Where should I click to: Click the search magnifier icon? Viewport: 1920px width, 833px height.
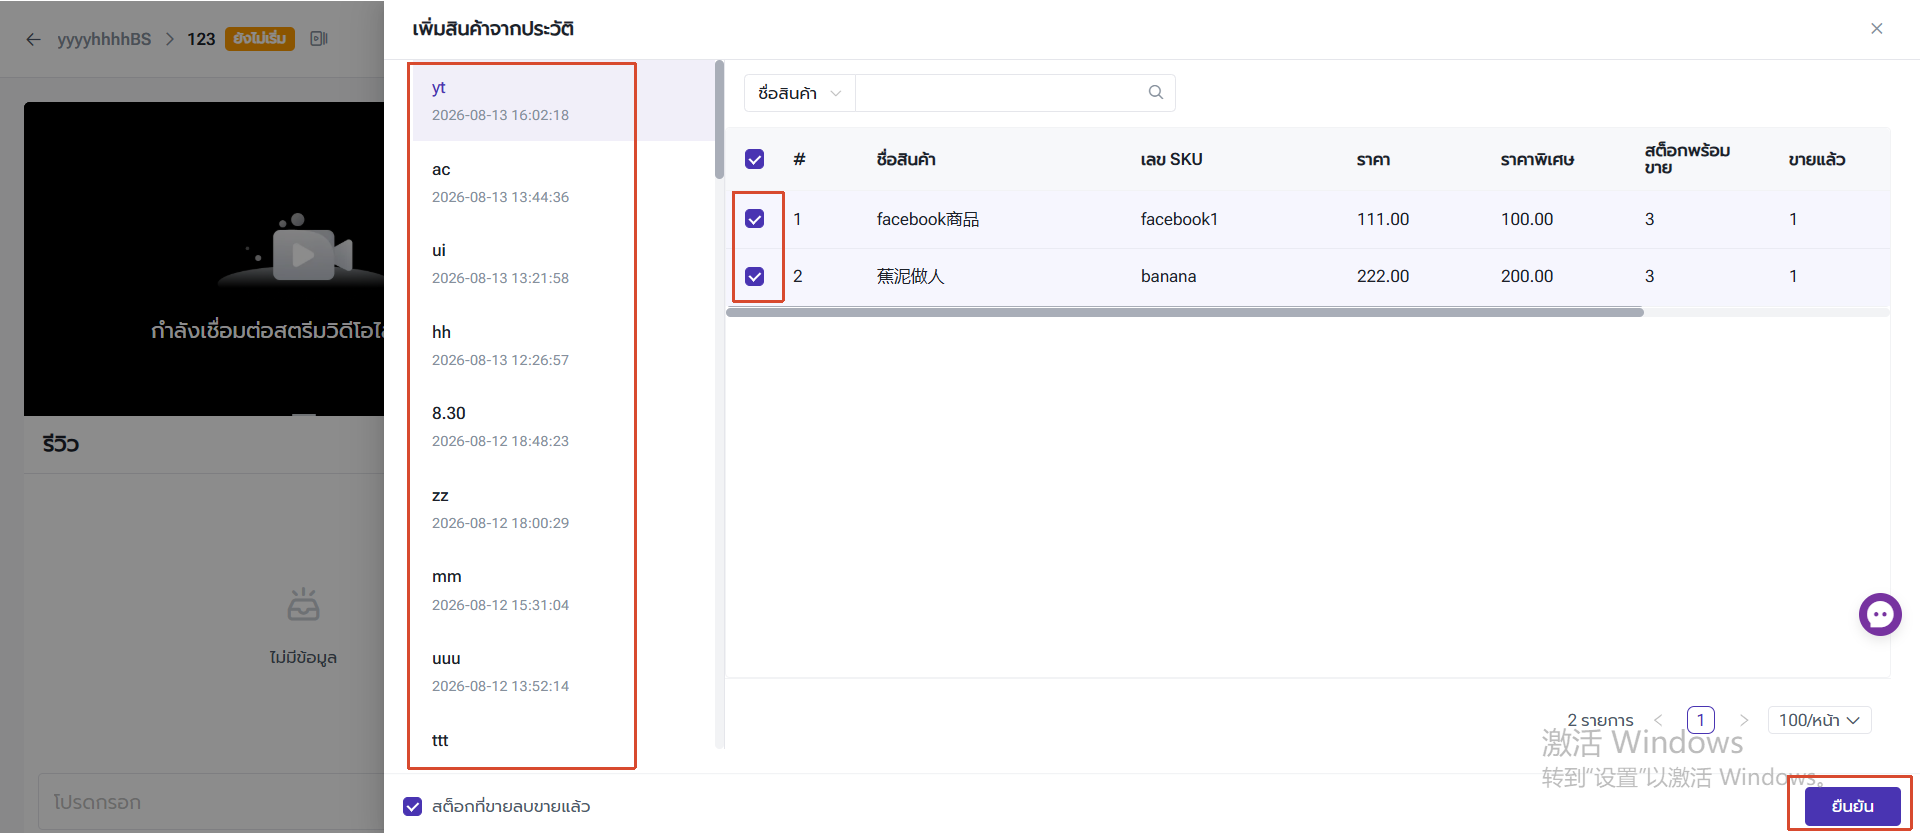1156,92
